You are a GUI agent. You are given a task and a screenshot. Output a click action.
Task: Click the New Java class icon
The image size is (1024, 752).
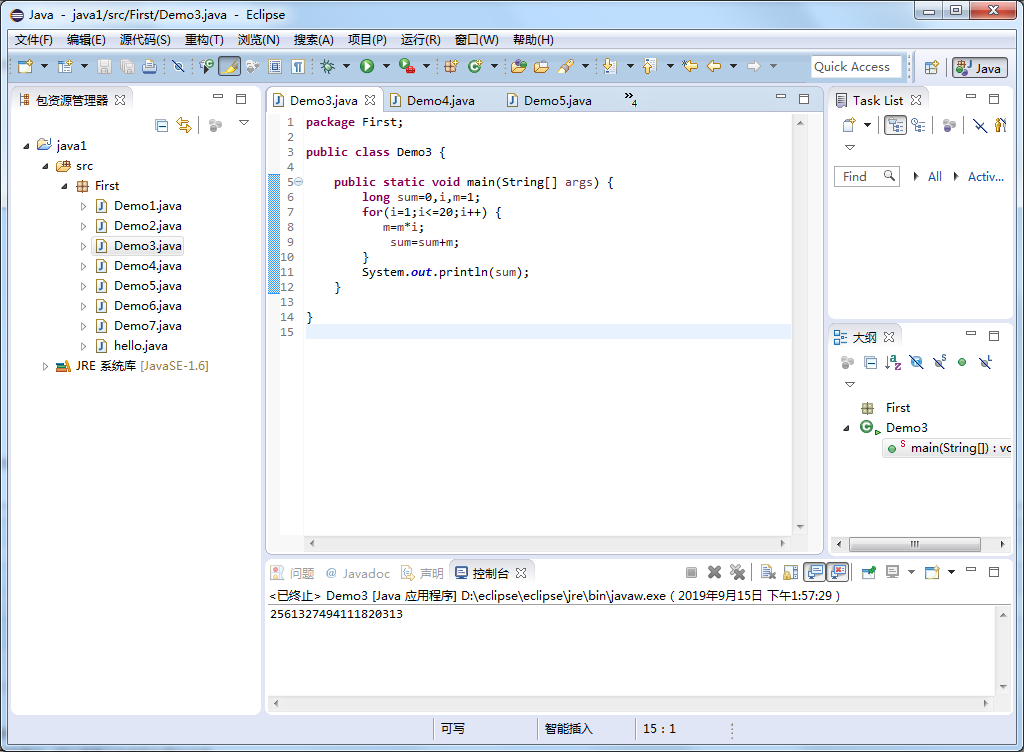(x=475, y=66)
